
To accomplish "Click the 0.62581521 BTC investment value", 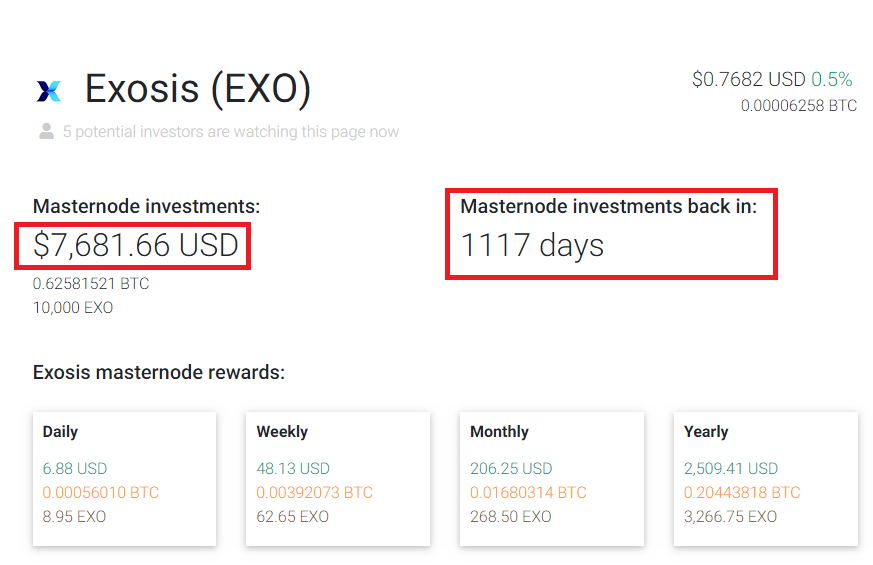I will (91, 284).
